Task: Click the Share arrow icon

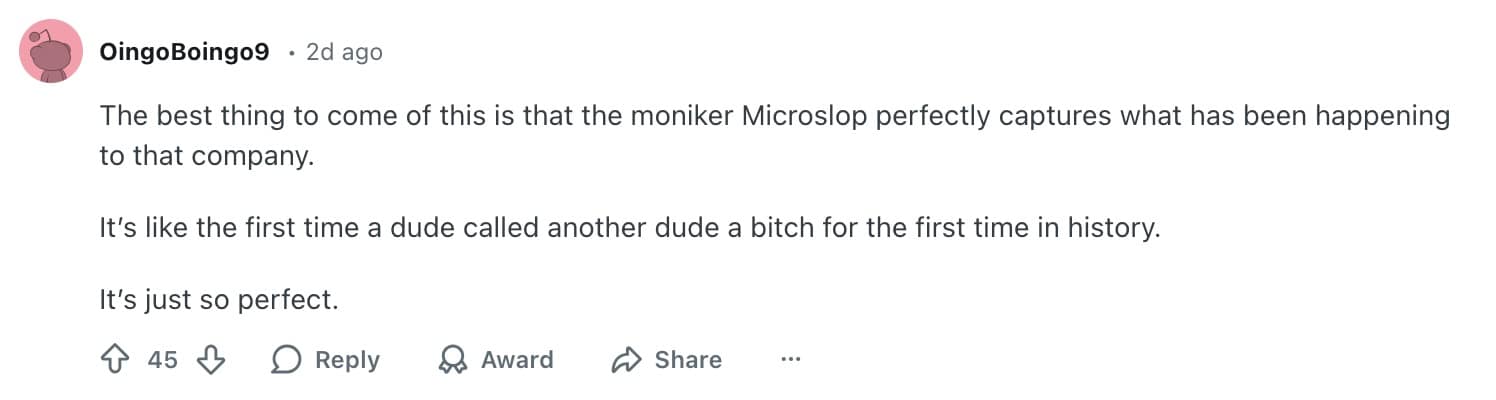Action: (x=626, y=360)
